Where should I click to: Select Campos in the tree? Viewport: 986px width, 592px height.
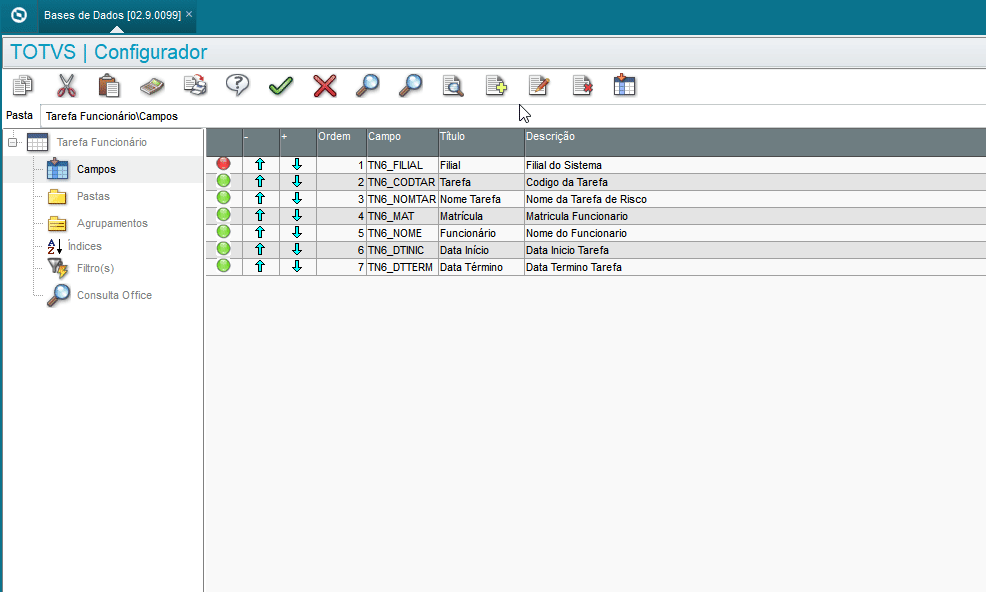pyautogui.click(x=96, y=169)
